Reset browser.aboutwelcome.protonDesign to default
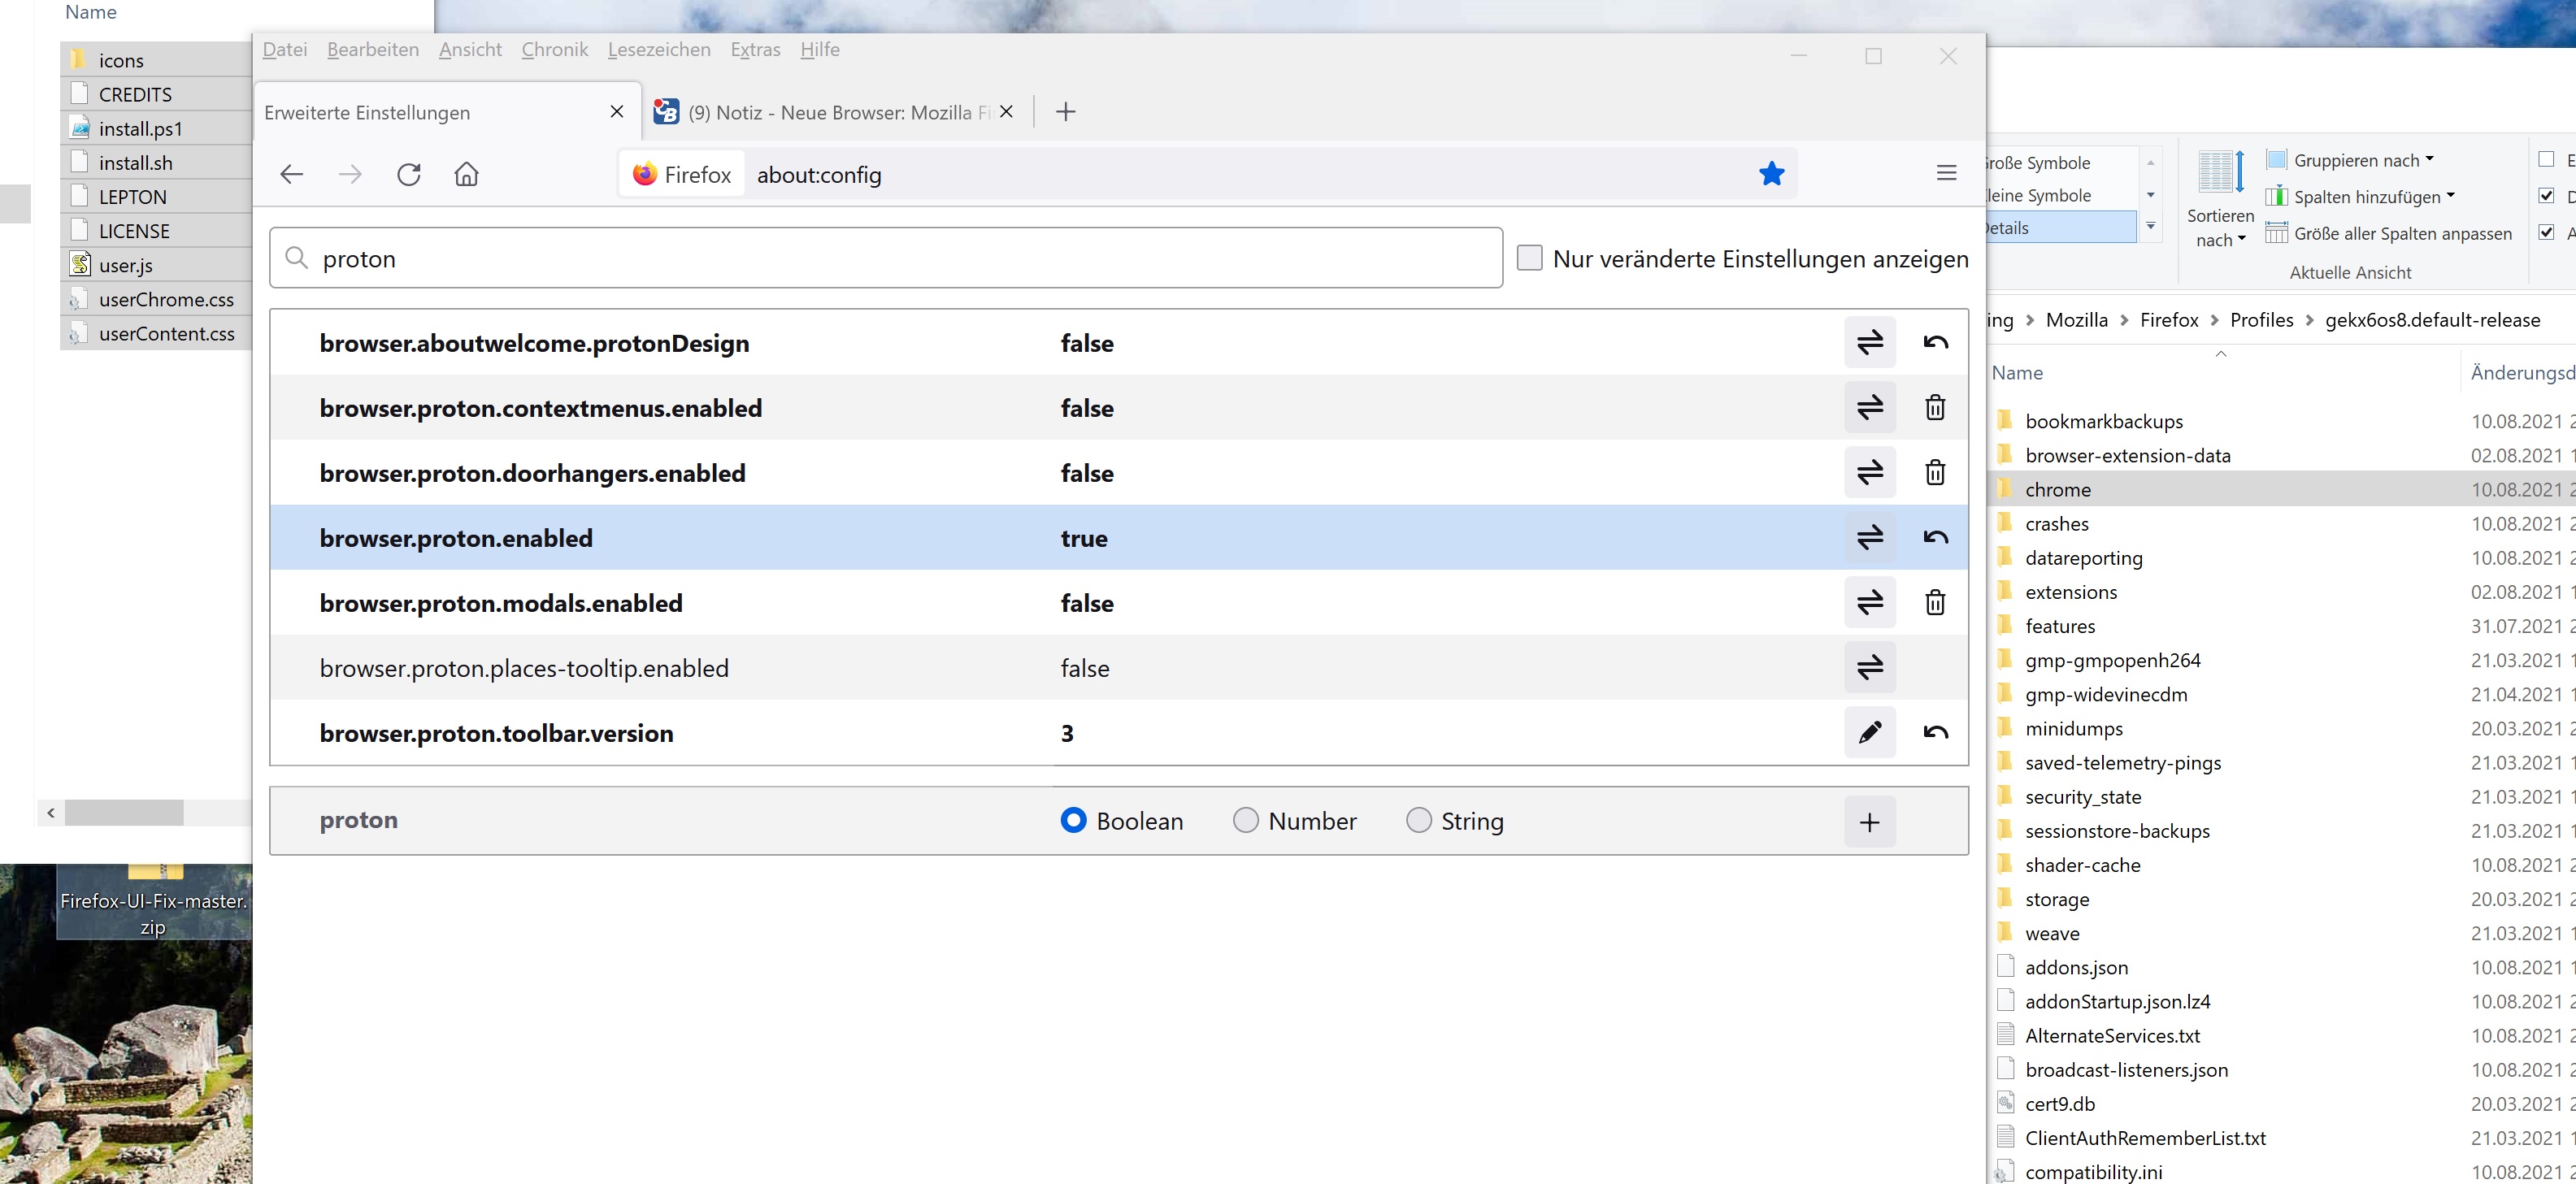Screen dimensions: 2576x1184 click(x=1935, y=343)
